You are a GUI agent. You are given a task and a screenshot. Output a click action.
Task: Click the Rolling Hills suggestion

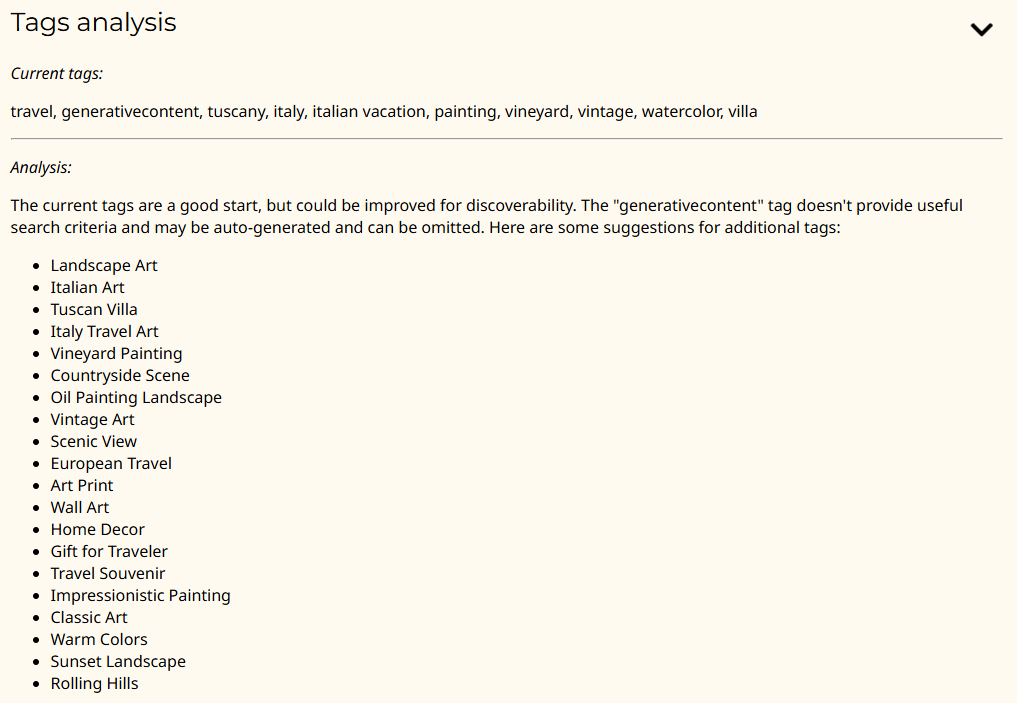(x=95, y=684)
